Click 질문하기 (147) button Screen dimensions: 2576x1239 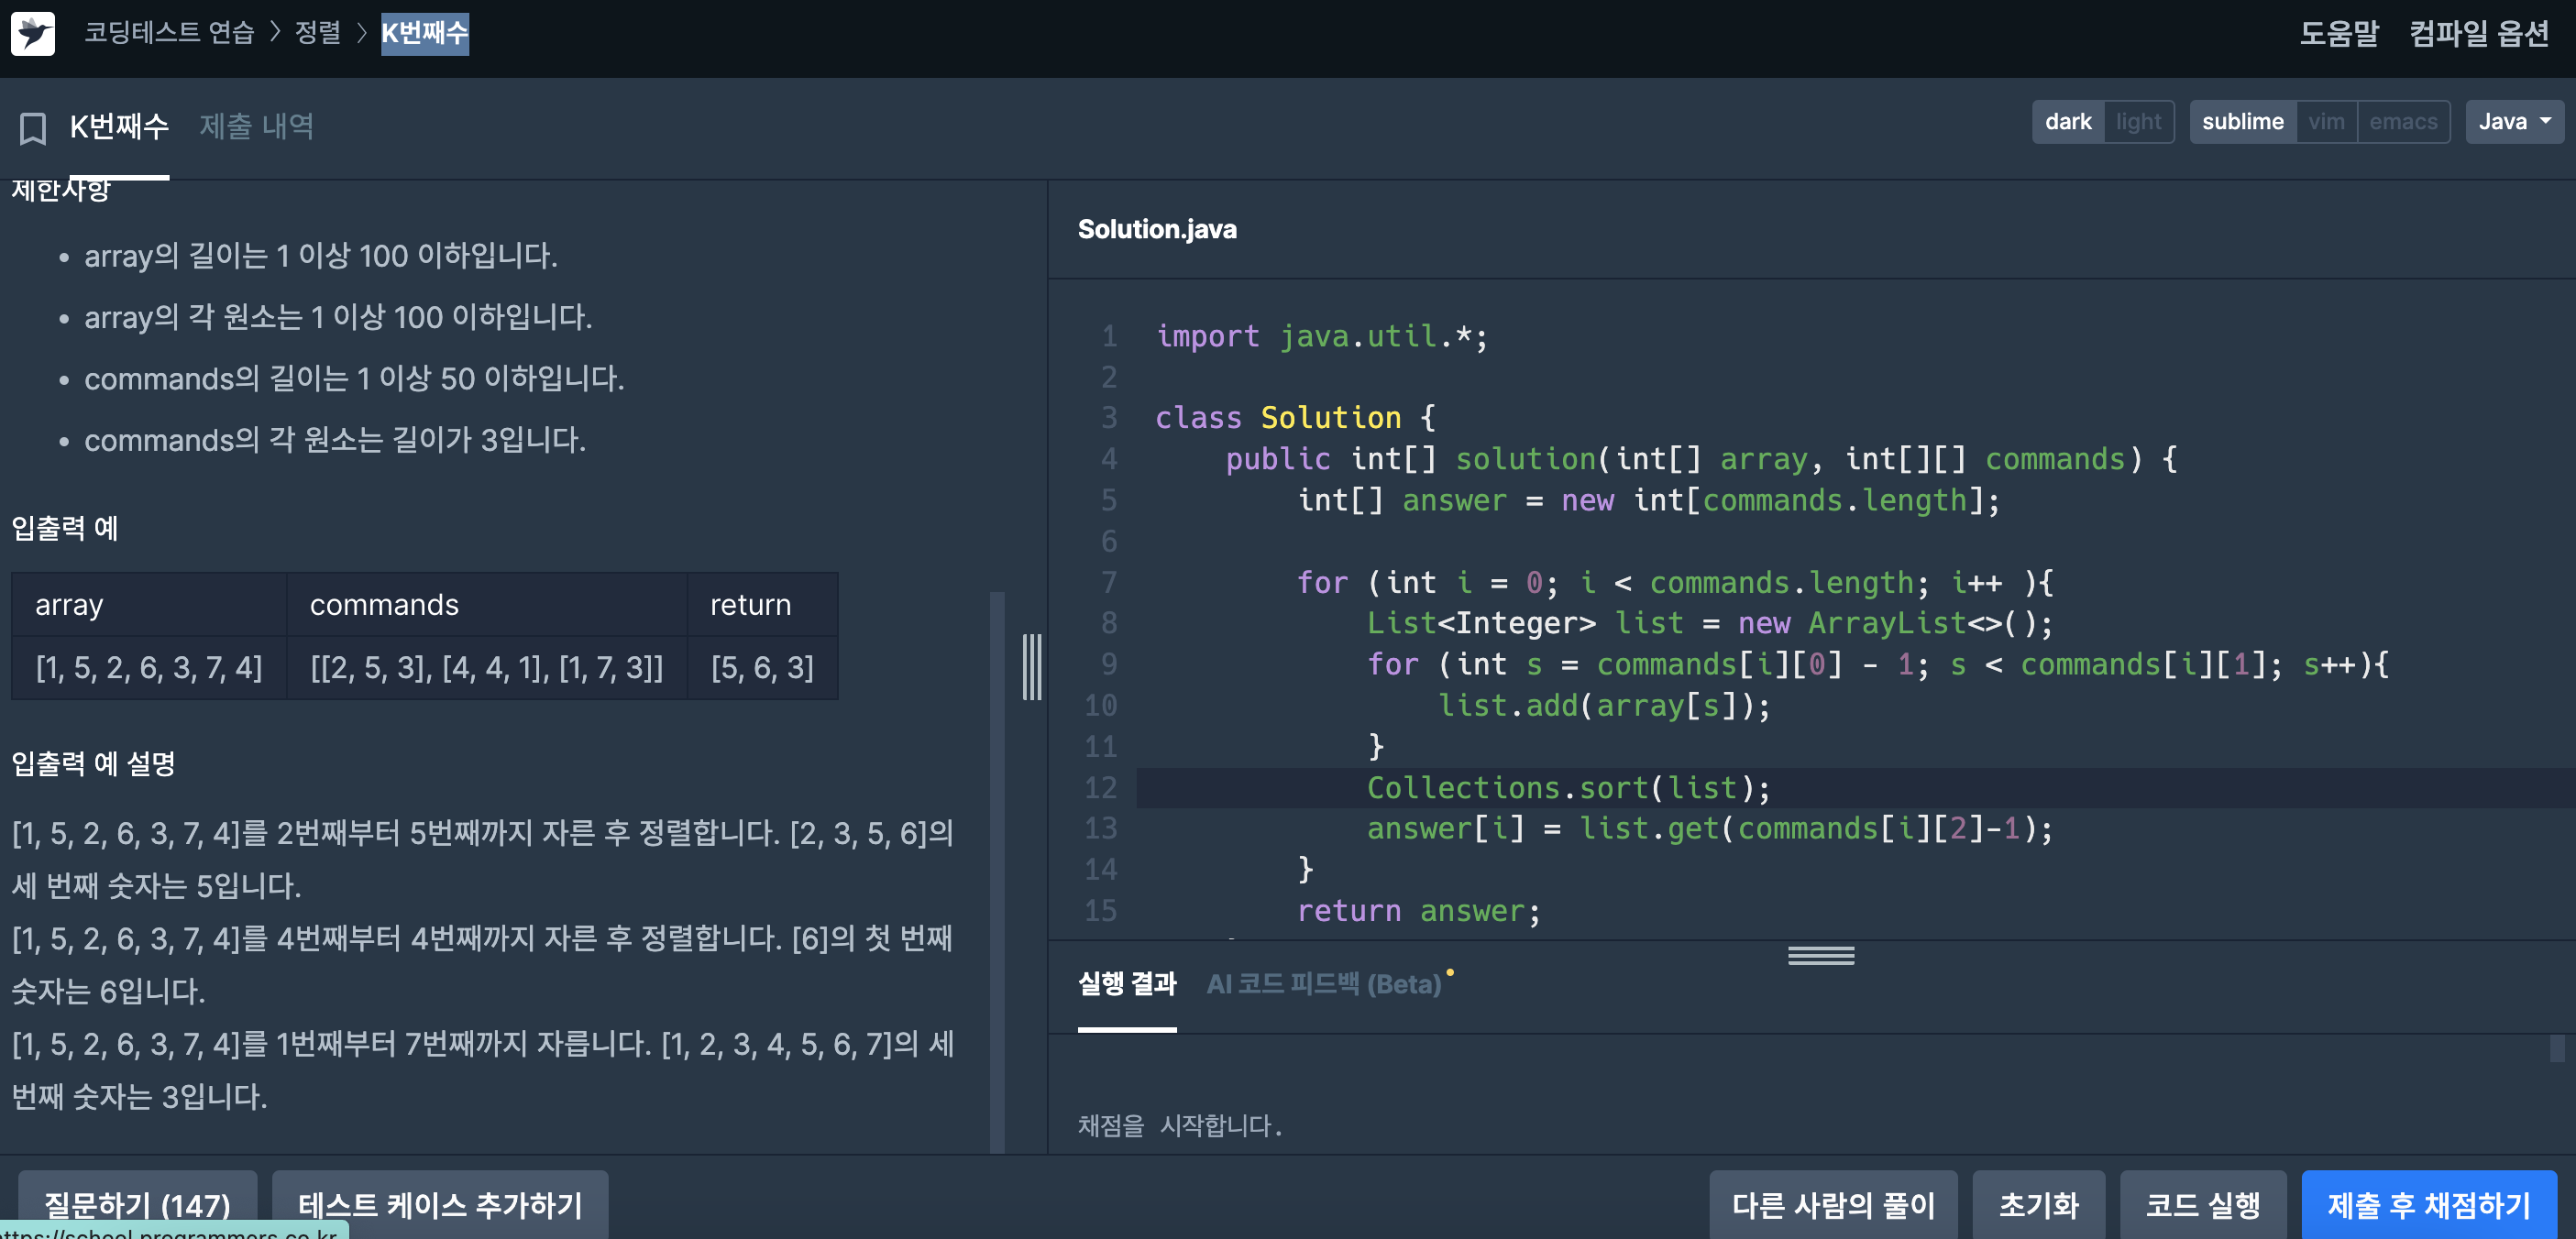(x=137, y=1204)
